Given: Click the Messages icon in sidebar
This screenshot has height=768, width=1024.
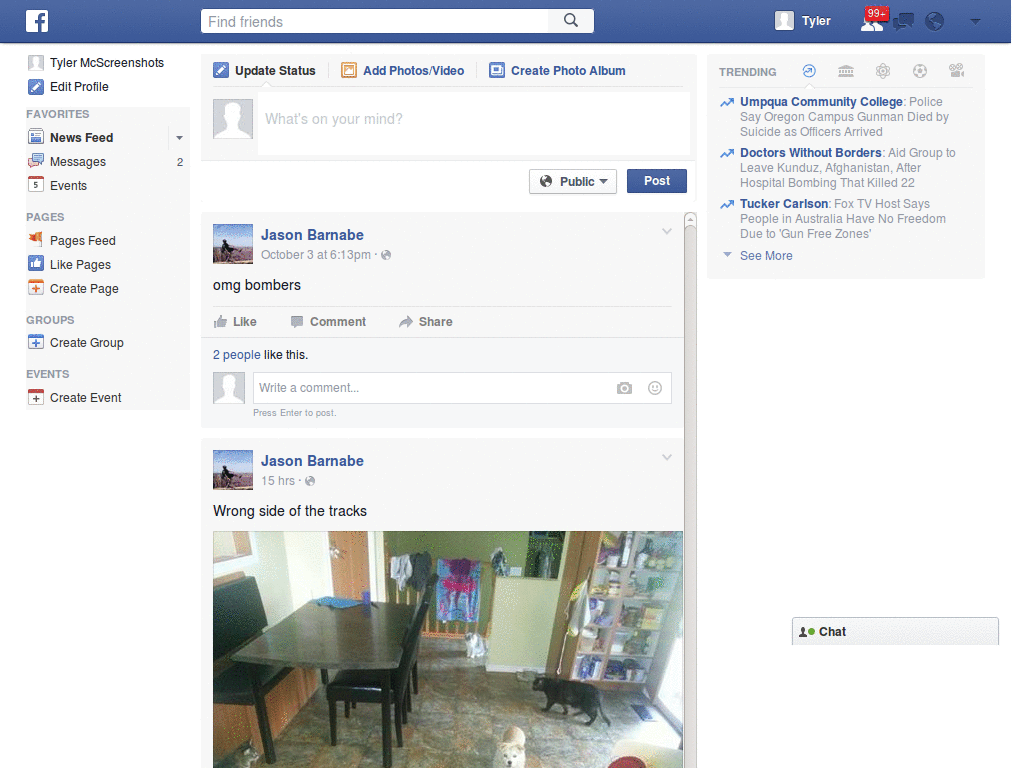Looking at the screenshot, I should pos(36,161).
